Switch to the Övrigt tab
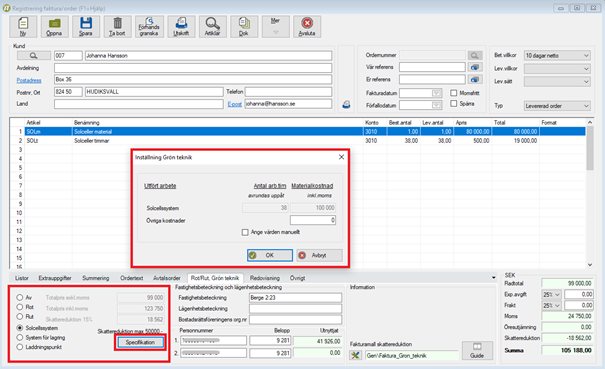The height and width of the screenshot is (369, 605). point(297,278)
